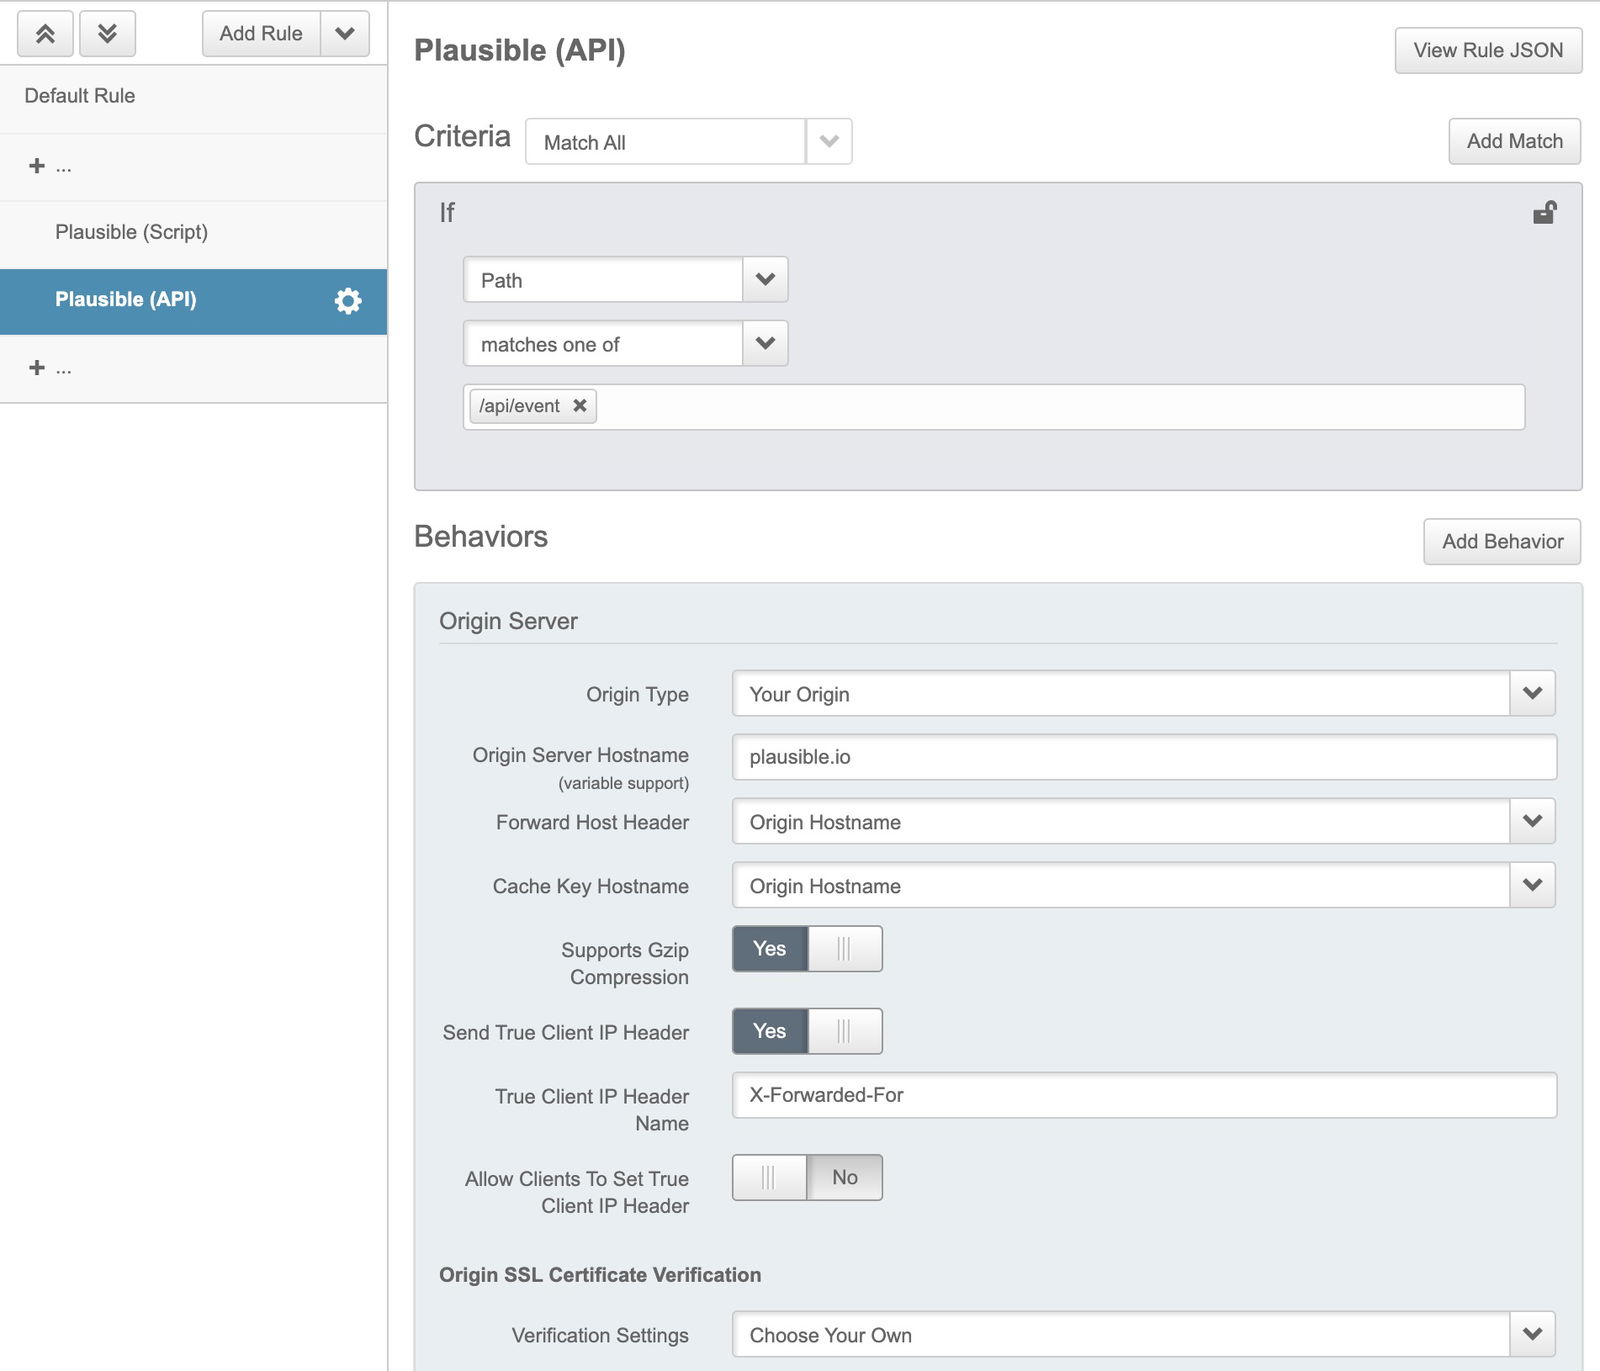Toggle Supports Gzip Compression switch
This screenshot has height=1371, width=1600.
click(x=807, y=949)
